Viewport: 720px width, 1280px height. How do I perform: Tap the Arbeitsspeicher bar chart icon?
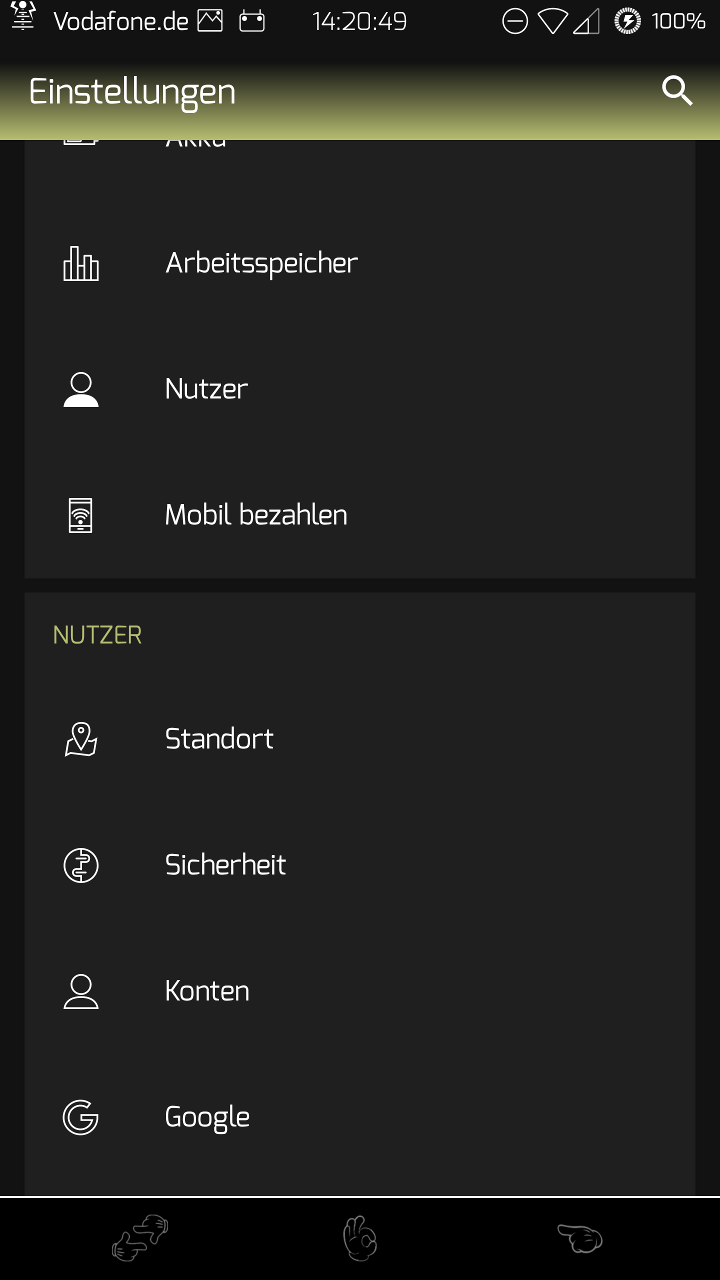[81, 263]
